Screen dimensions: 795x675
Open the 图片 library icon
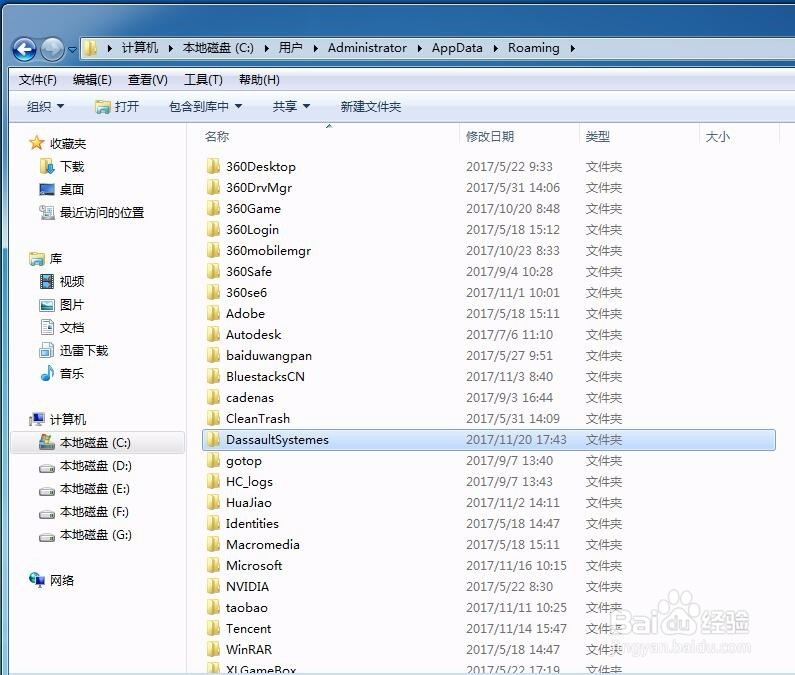click(47, 305)
